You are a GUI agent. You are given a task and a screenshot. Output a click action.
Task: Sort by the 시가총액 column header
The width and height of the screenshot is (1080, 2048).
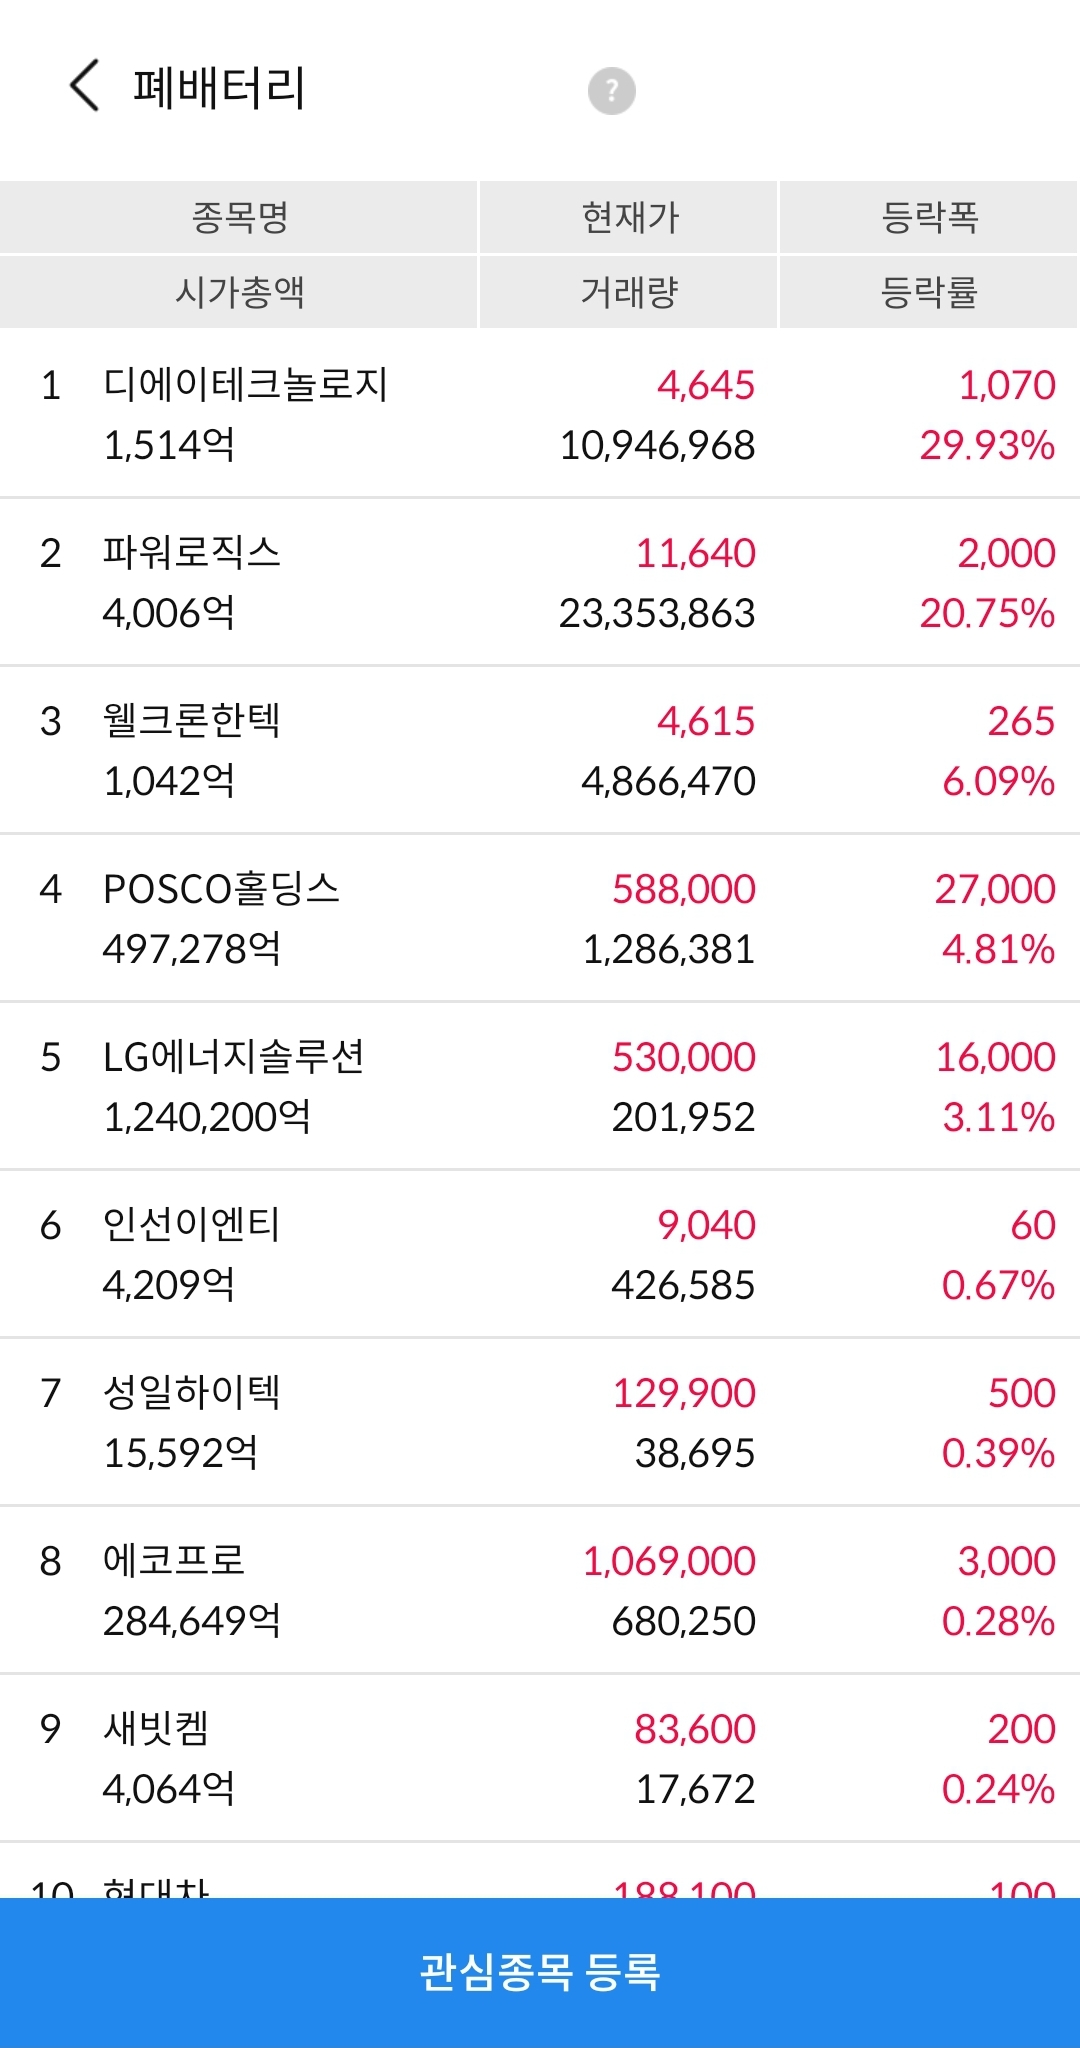tap(239, 292)
